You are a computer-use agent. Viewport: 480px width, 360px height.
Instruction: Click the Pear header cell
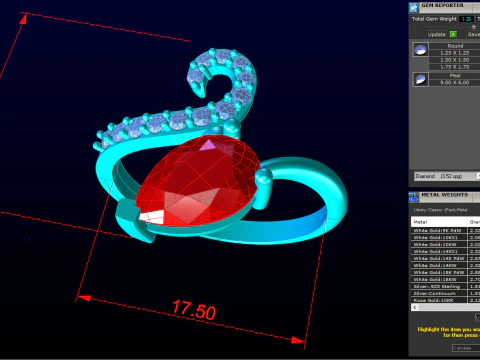(x=454, y=76)
